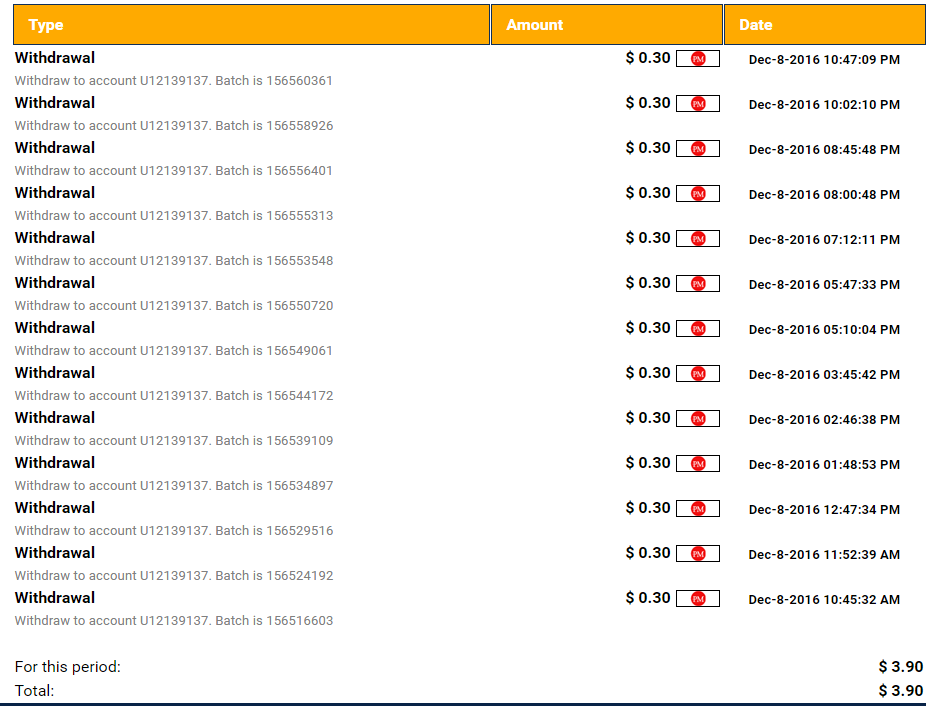Select description with batch 156524192
Screen dimensions: 926x706
(174, 575)
